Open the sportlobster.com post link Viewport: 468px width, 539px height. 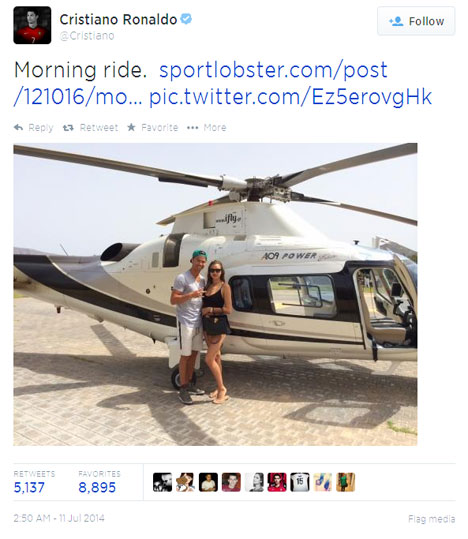[x=200, y=84]
